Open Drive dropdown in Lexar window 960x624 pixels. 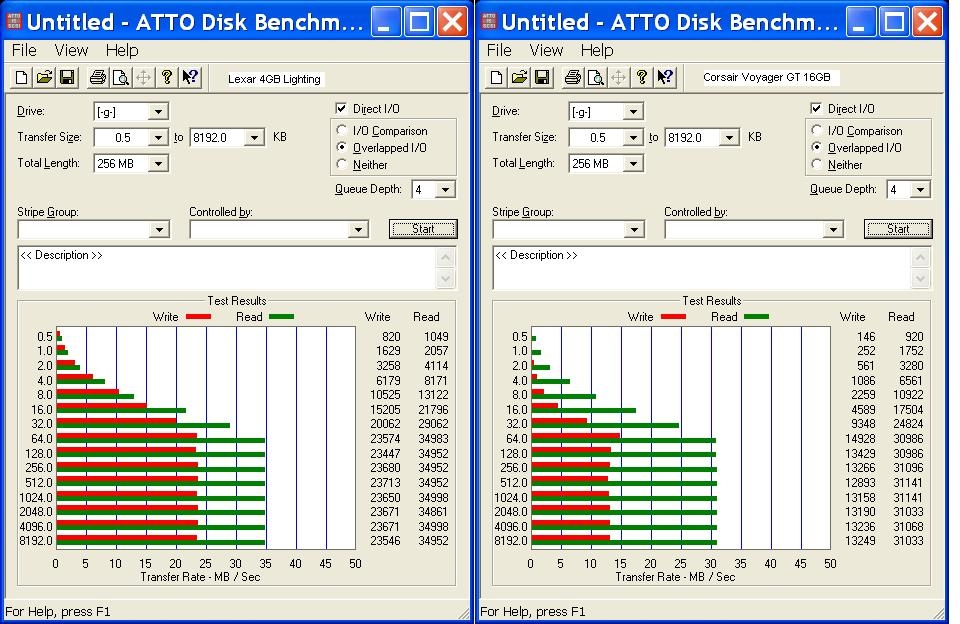pos(158,111)
